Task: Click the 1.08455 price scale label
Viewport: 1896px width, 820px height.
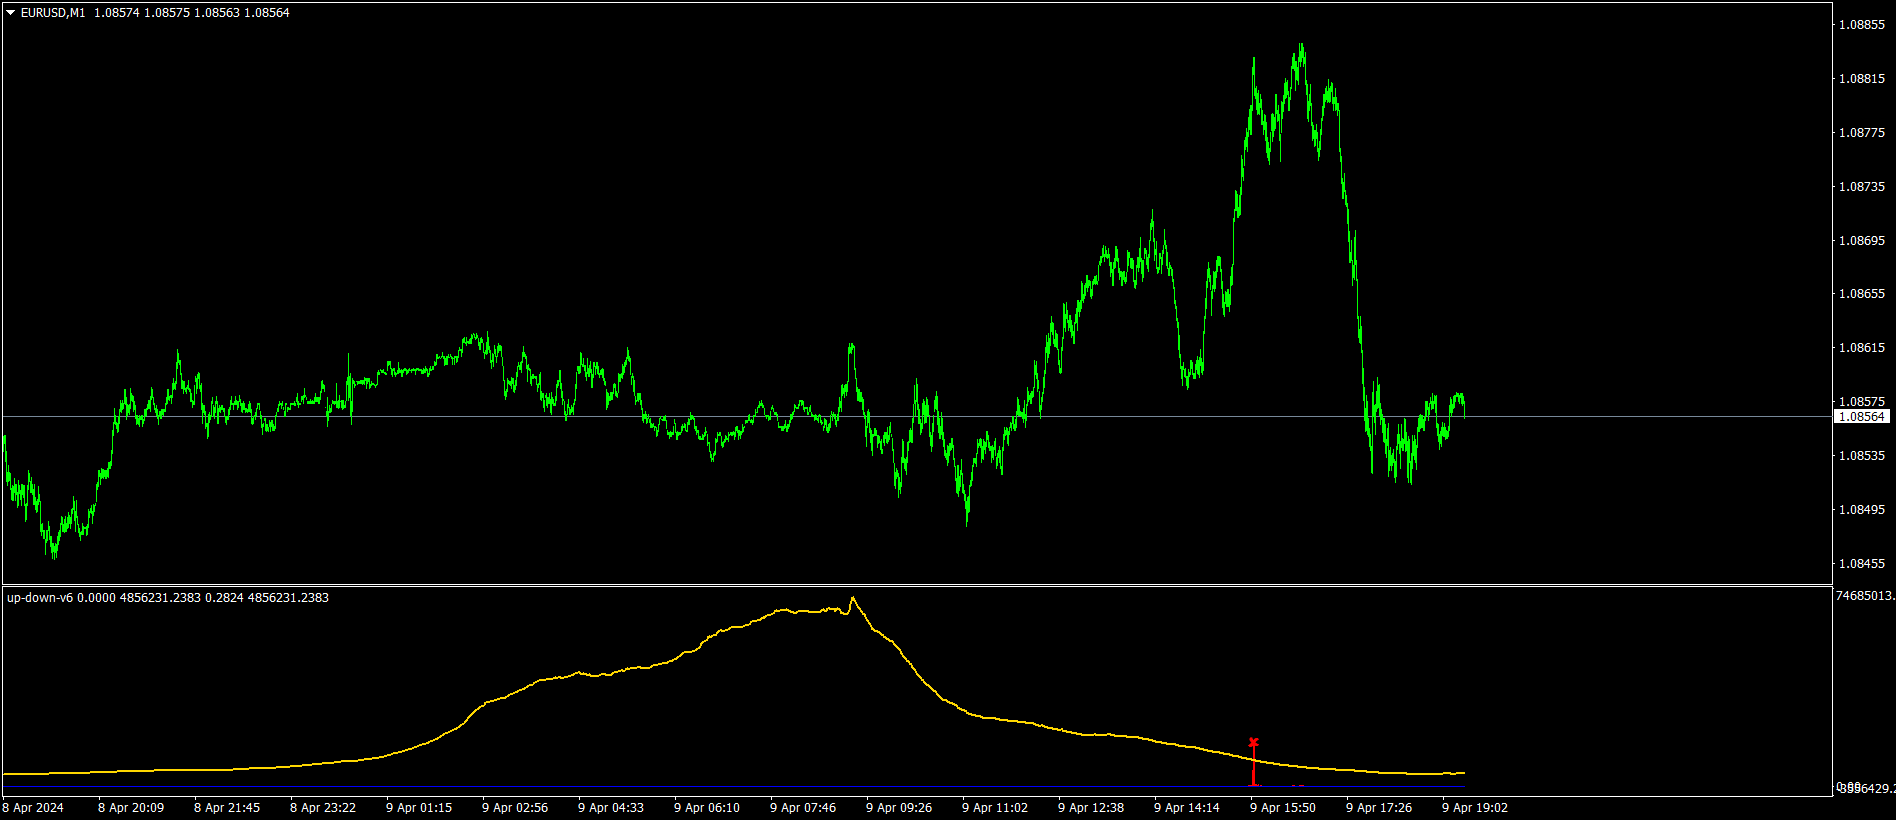Action: click(x=1862, y=564)
